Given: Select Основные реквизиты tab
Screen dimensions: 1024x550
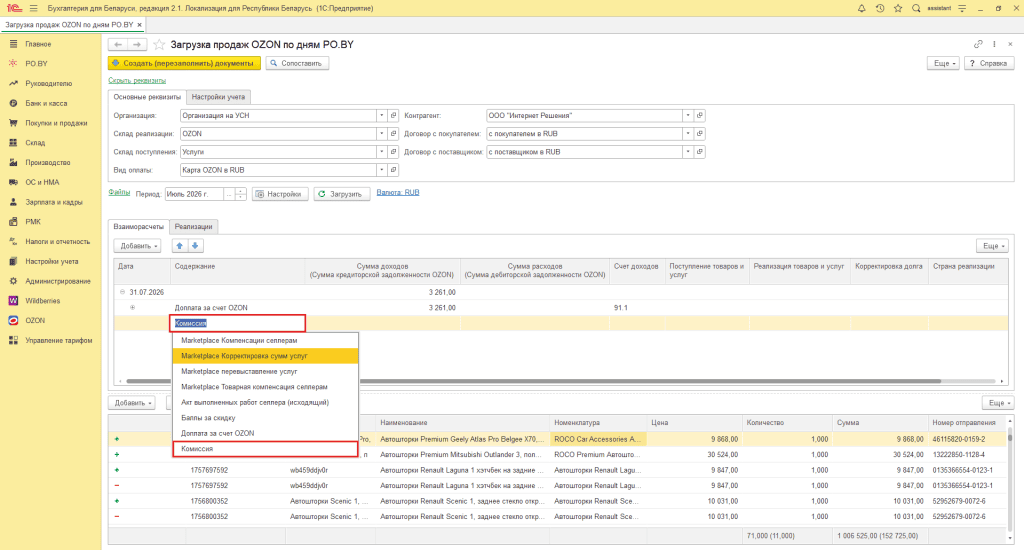Looking at the screenshot, I should tap(147, 97).
